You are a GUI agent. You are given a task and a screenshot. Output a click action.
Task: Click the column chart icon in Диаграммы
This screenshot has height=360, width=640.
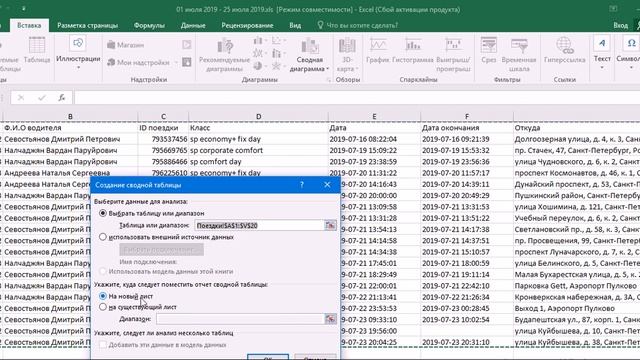click(258, 40)
